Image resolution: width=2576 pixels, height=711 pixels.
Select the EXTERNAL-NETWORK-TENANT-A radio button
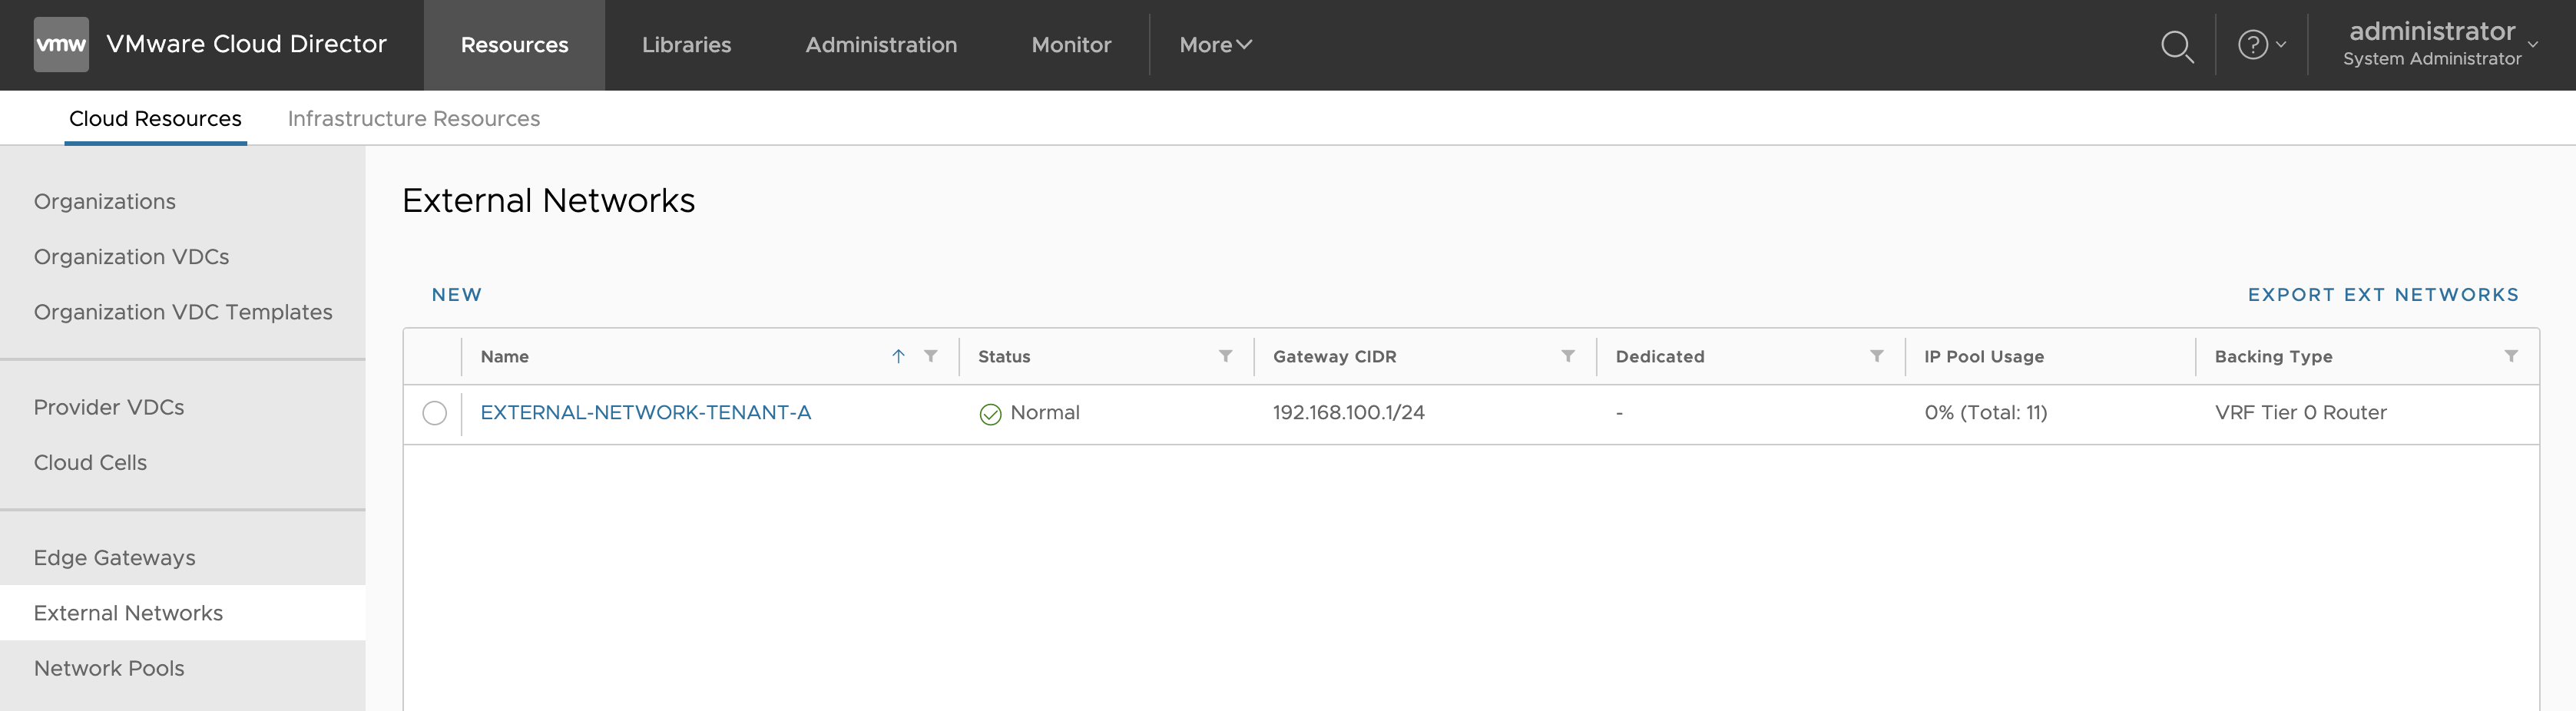click(x=434, y=413)
